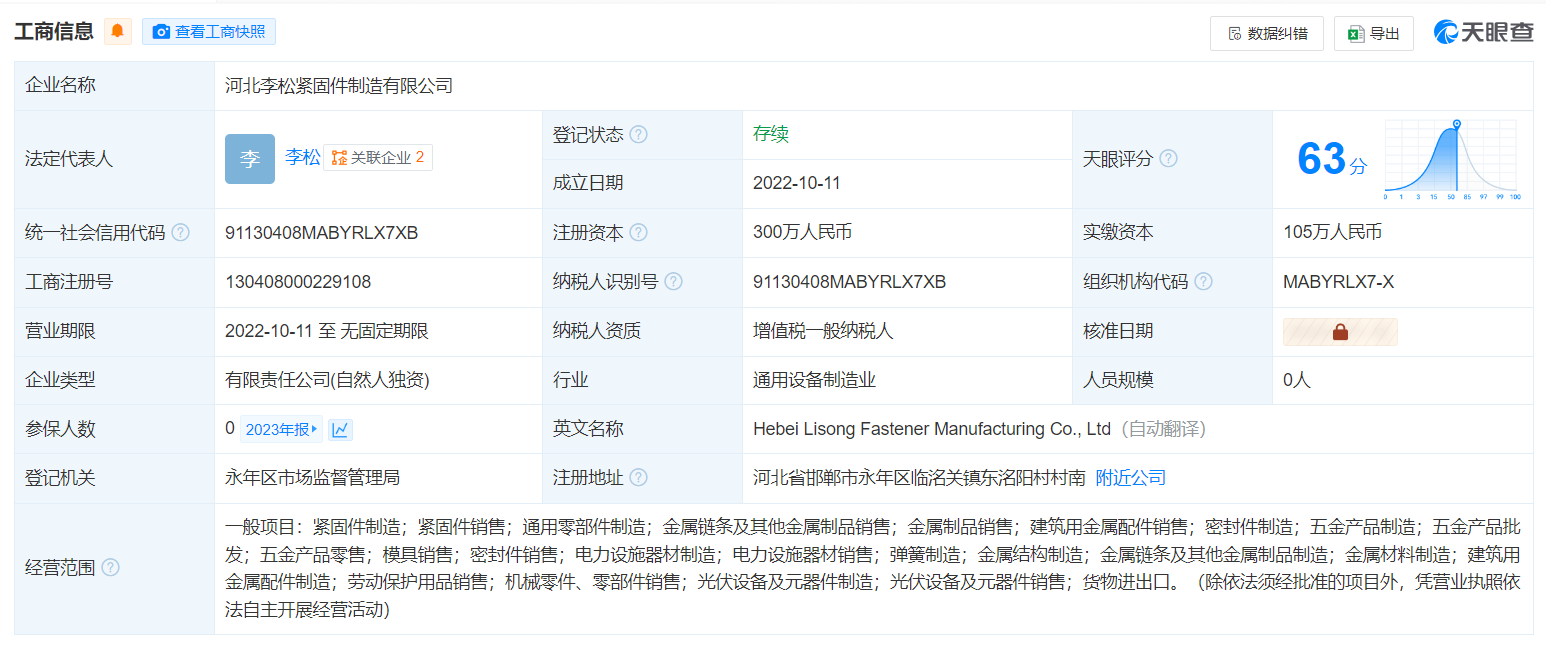The height and width of the screenshot is (654, 1546).
Task: Click the orange bell alert icon
Action: [118, 31]
